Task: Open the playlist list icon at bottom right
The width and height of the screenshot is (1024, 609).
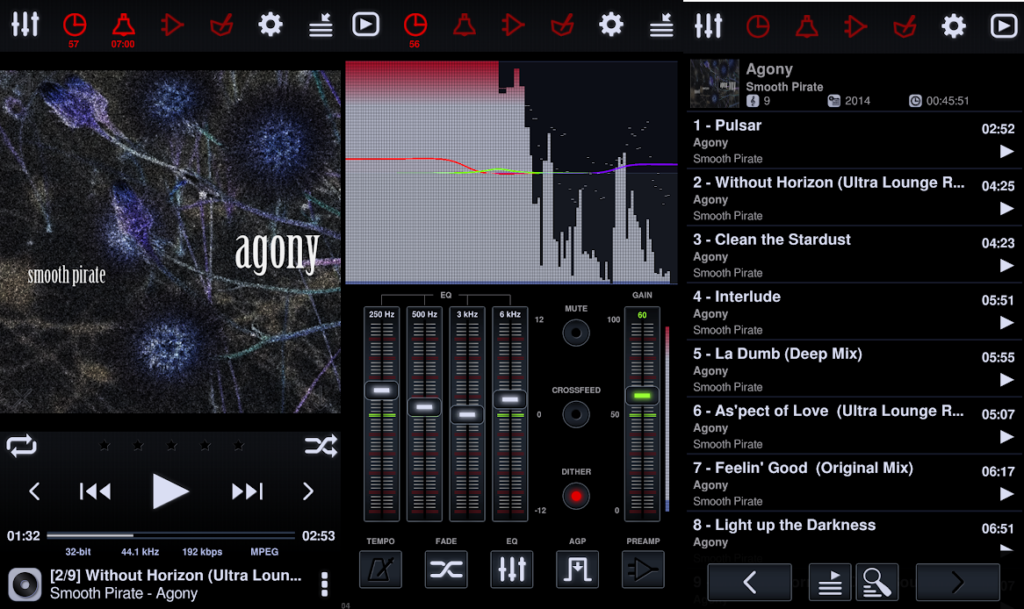Action: click(x=829, y=582)
